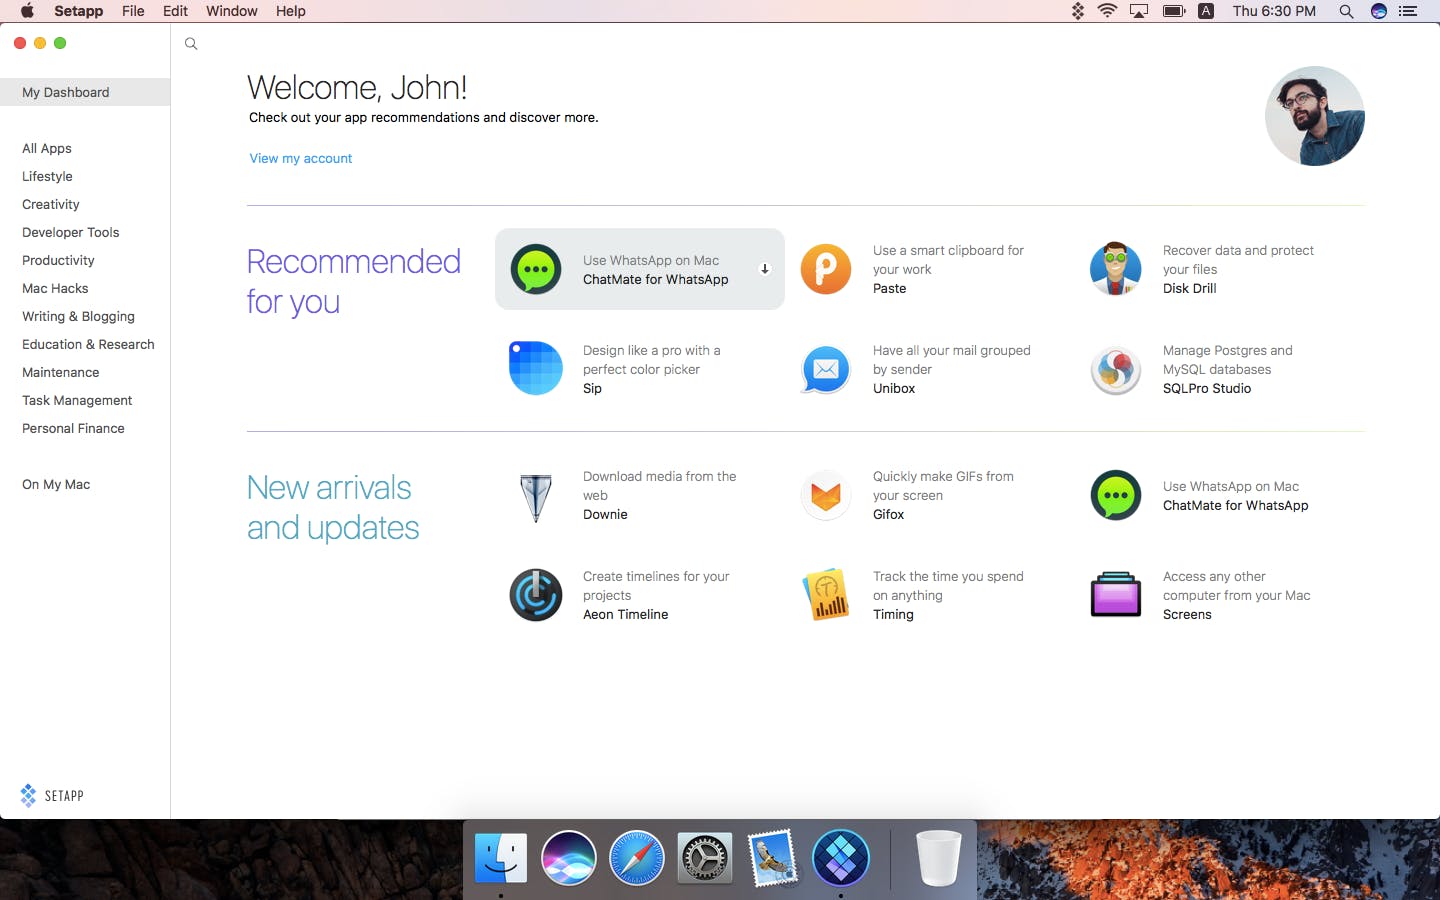Click the Wi-Fi status icon
Image resolution: width=1440 pixels, height=900 pixels.
click(x=1107, y=11)
